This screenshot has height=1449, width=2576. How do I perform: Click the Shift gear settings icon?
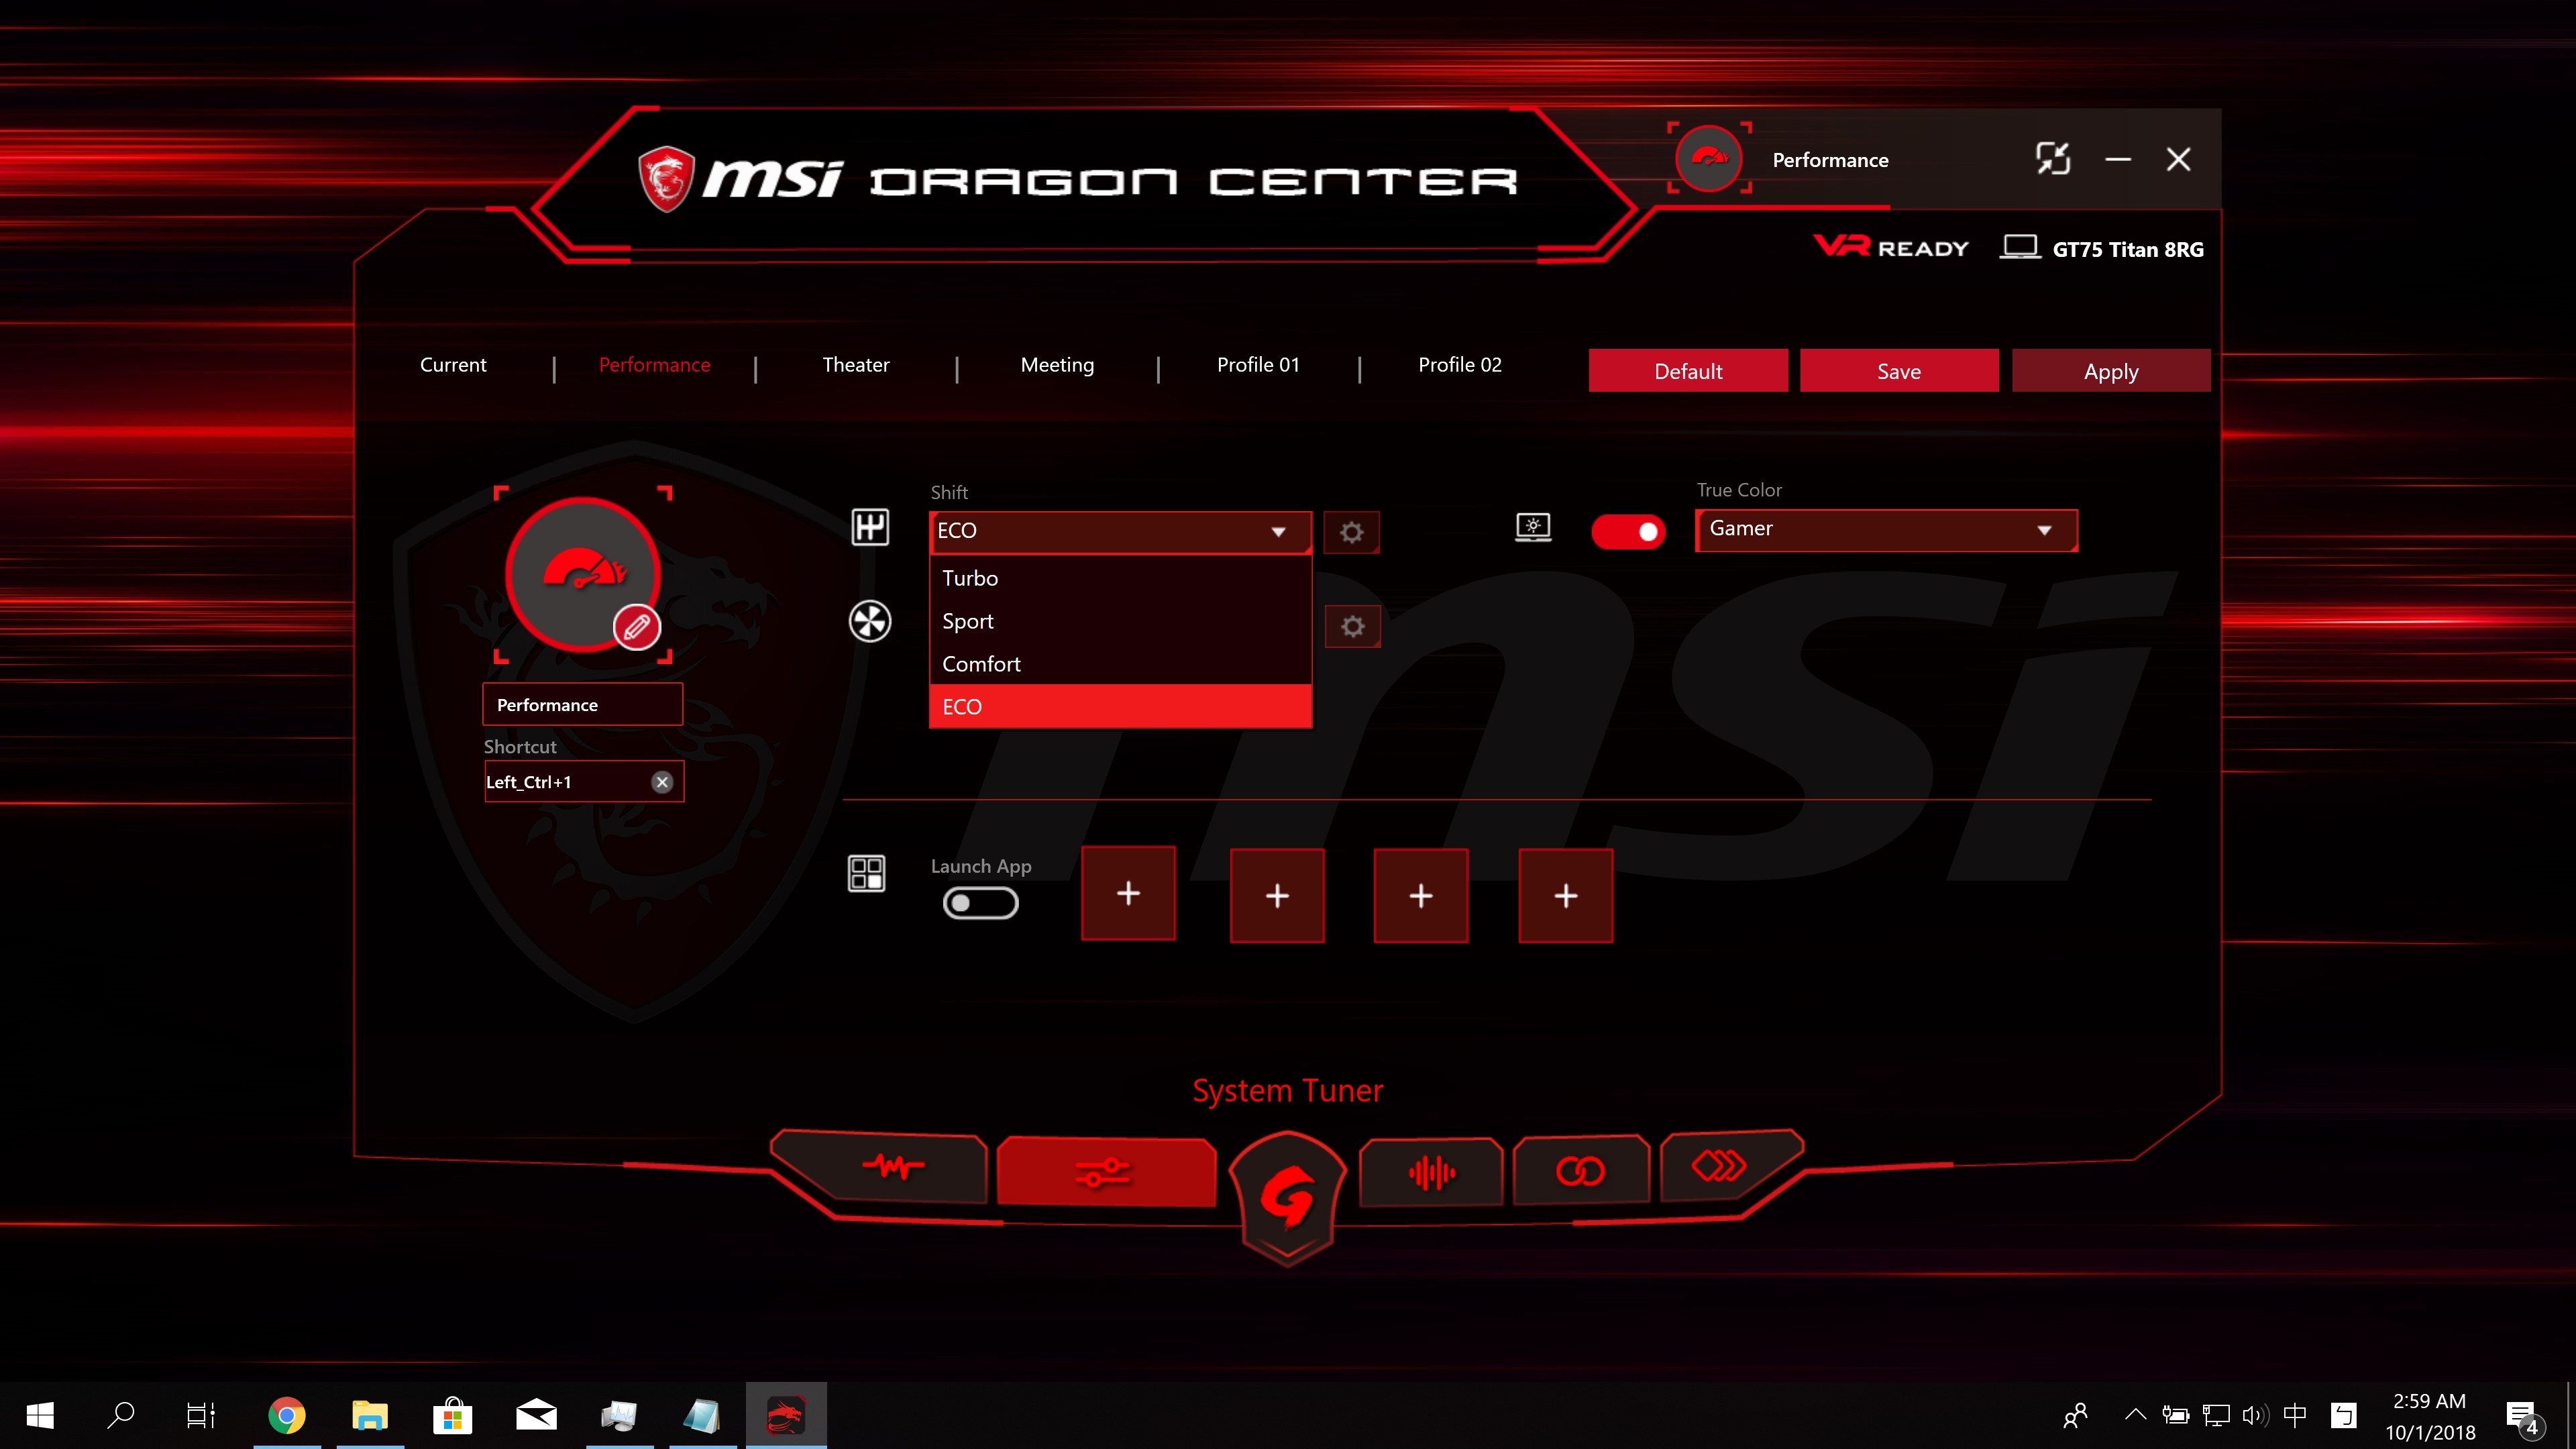1351,532
